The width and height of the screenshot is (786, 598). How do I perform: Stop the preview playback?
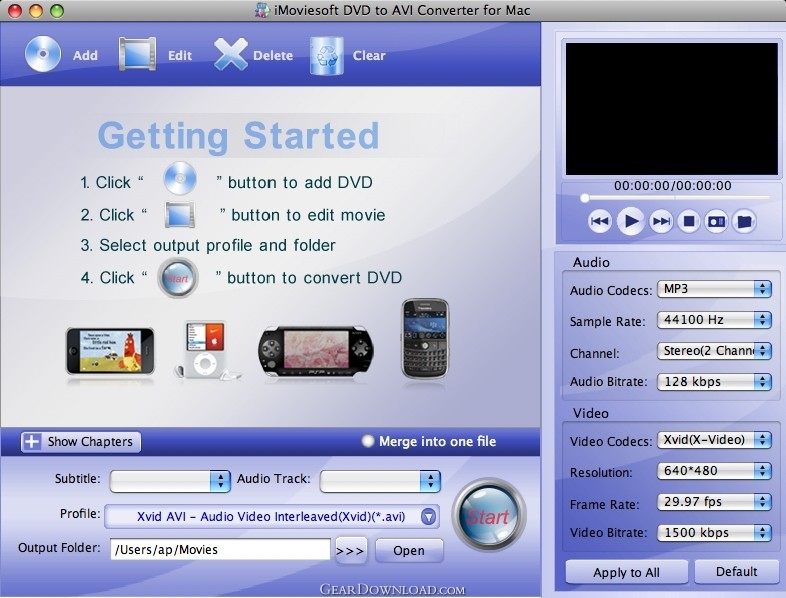click(x=688, y=221)
